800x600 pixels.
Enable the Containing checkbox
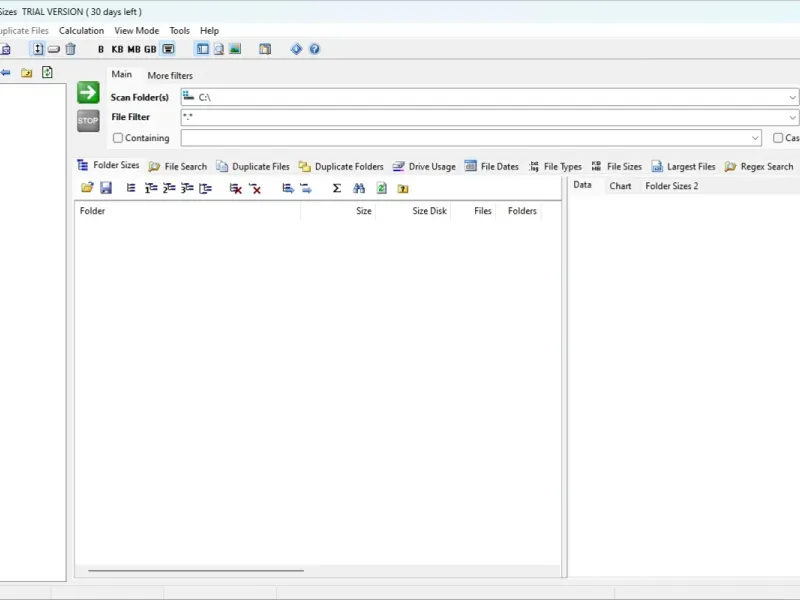tap(118, 138)
